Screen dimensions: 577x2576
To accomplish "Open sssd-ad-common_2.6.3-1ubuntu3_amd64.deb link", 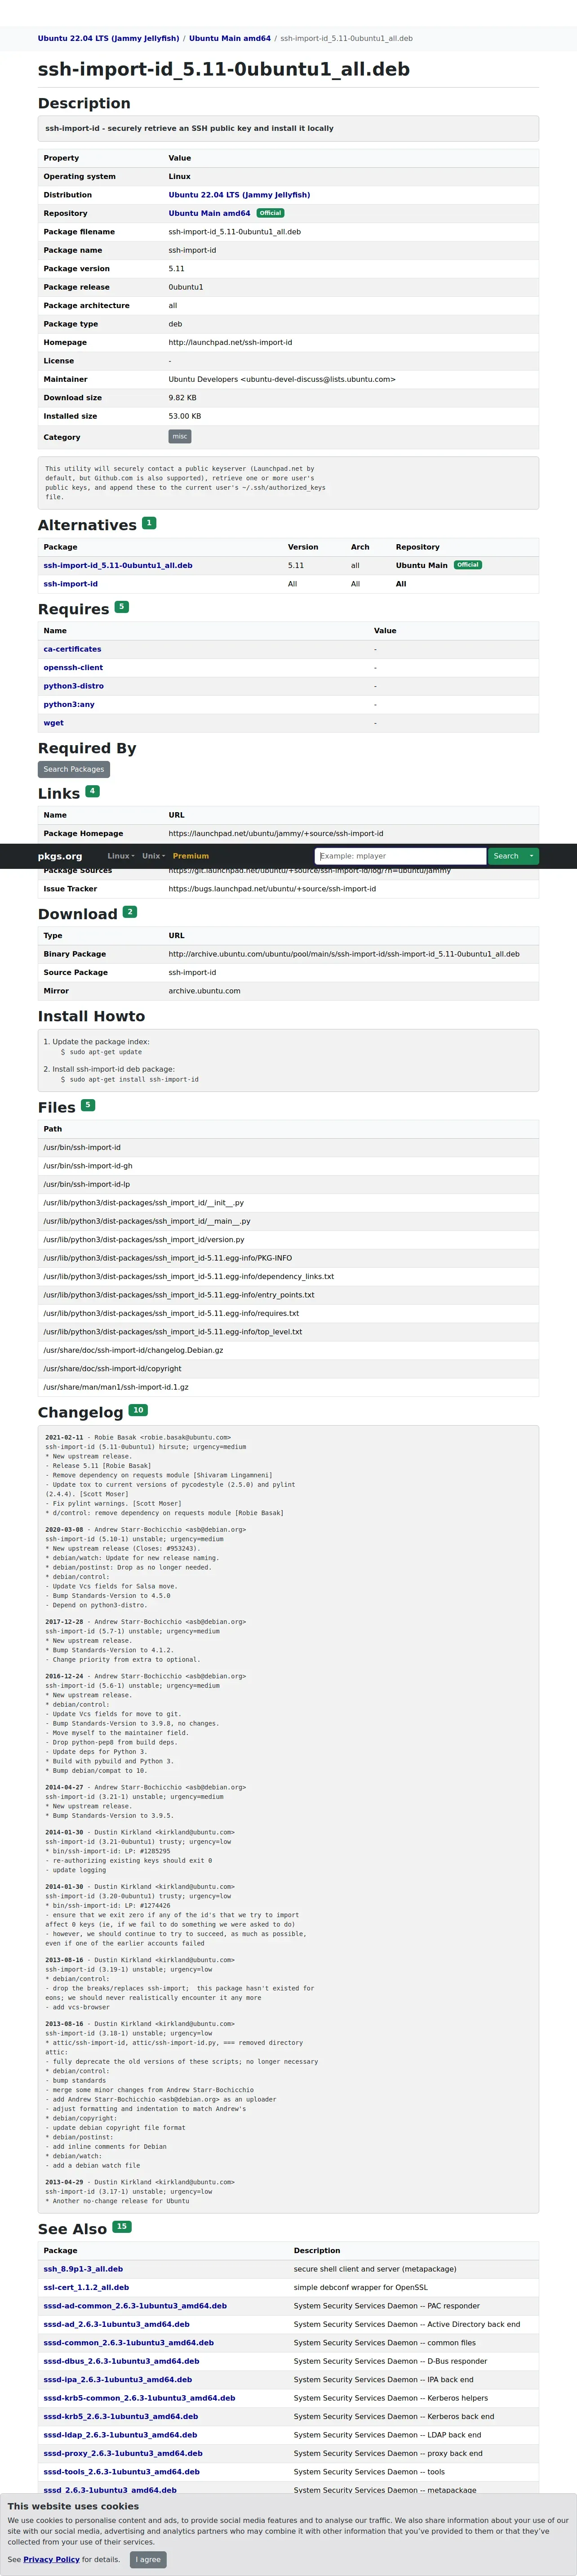I will 135,2306.
